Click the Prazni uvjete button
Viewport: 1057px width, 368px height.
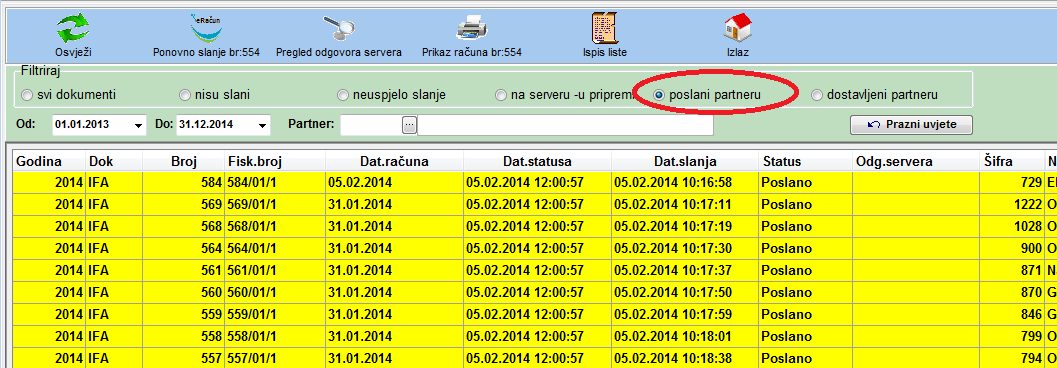coord(911,125)
